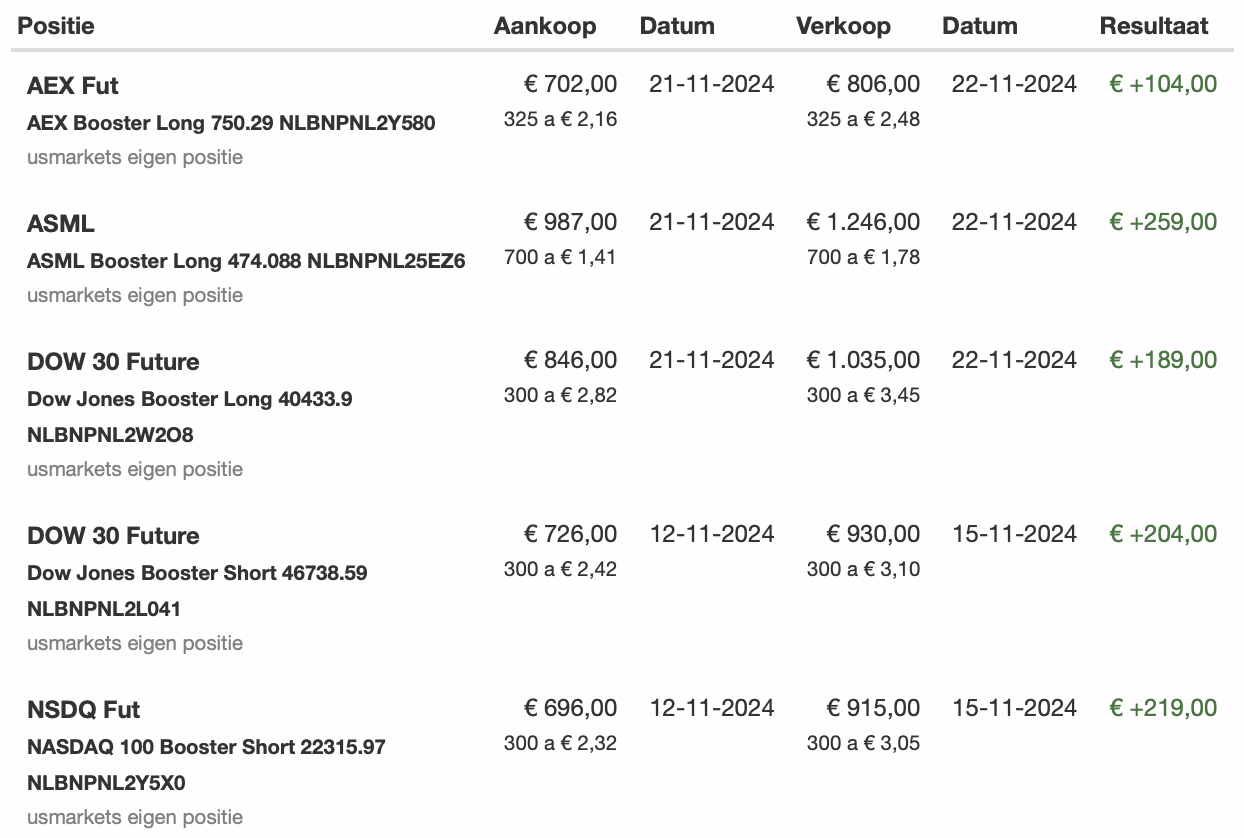
Task: Open the ASML position title
Action: pos(61,224)
